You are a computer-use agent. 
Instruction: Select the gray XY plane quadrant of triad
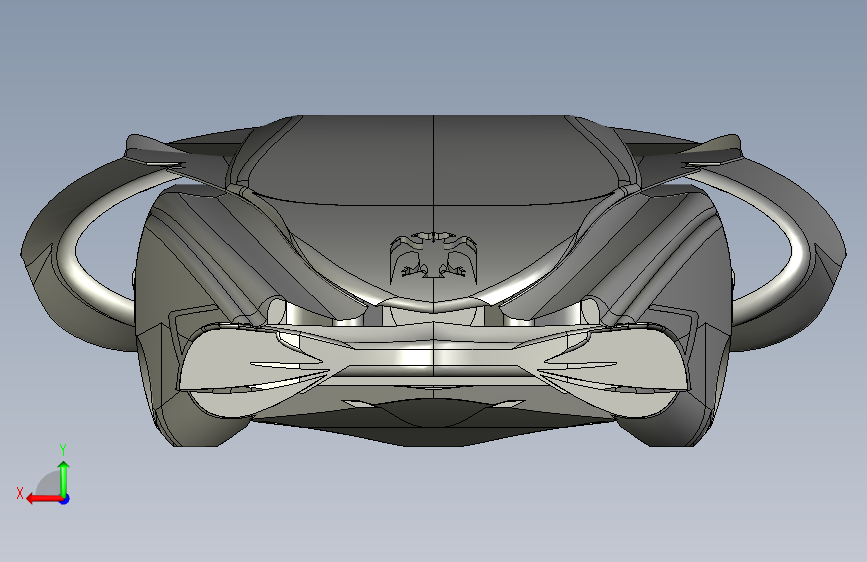pyautogui.click(x=50, y=484)
